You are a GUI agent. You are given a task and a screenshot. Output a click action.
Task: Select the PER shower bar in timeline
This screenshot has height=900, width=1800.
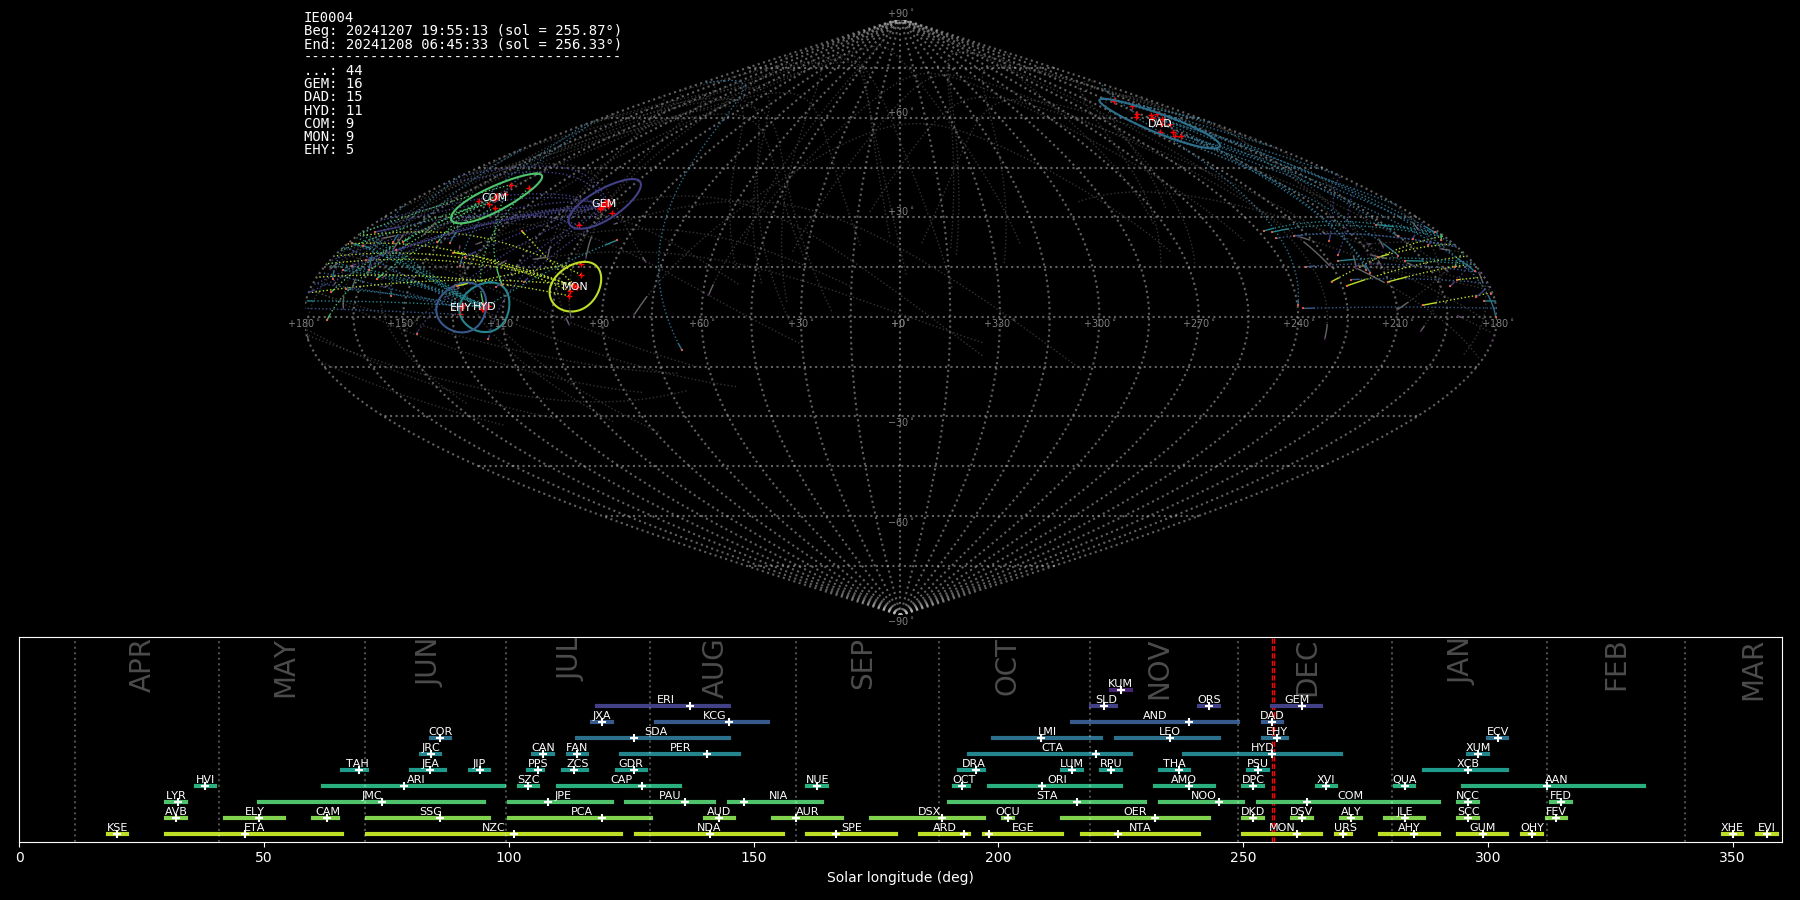680,754
